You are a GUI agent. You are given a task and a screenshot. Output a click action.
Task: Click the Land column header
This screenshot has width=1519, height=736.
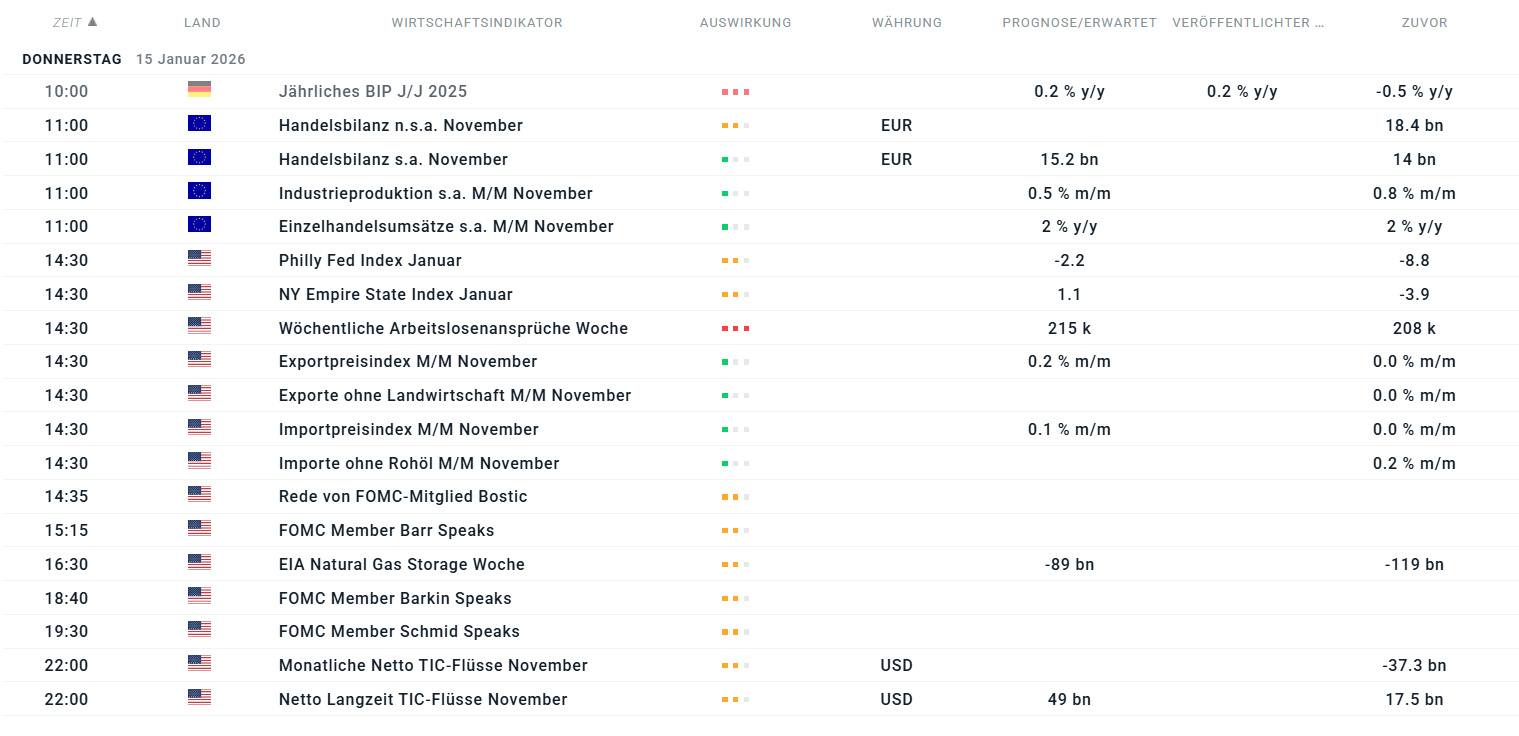click(x=202, y=22)
